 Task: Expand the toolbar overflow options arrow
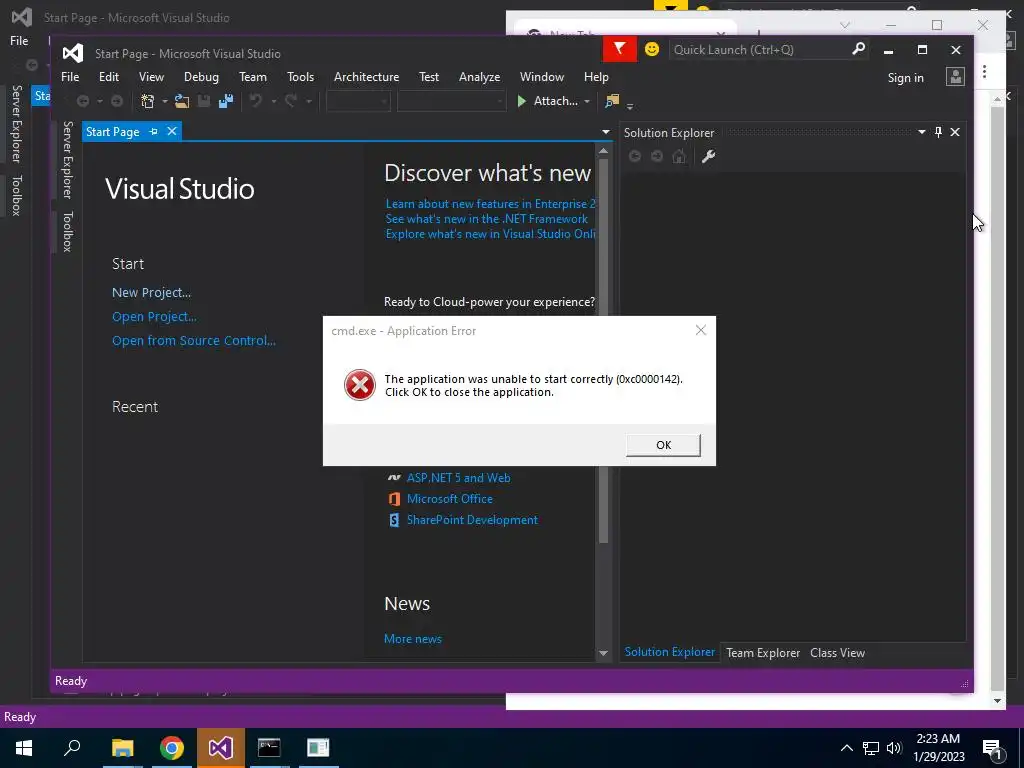[630, 106]
